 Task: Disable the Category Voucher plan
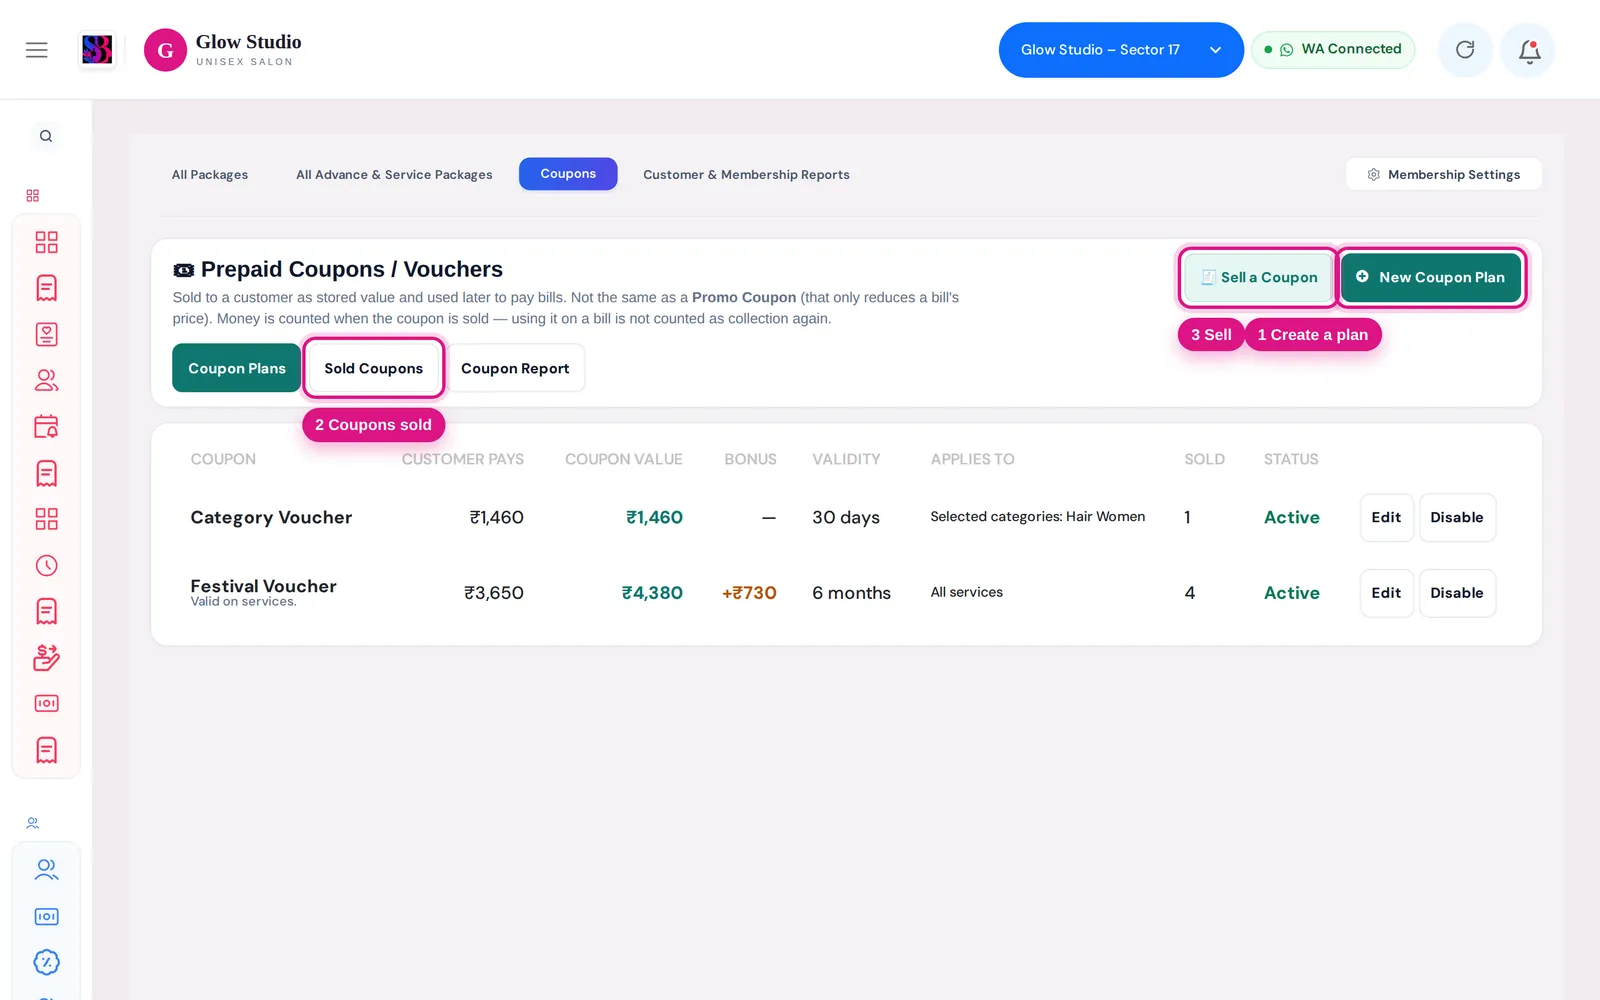point(1457,517)
